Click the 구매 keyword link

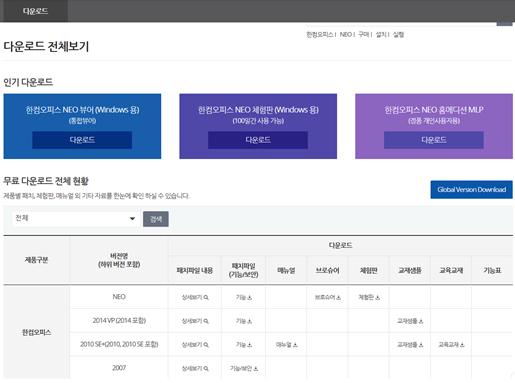tap(363, 34)
